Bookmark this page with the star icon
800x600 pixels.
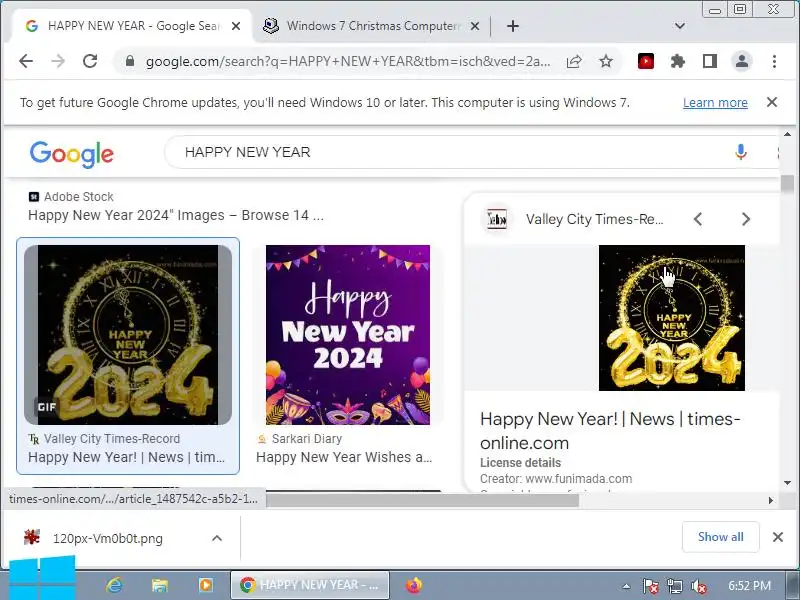tap(606, 62)
